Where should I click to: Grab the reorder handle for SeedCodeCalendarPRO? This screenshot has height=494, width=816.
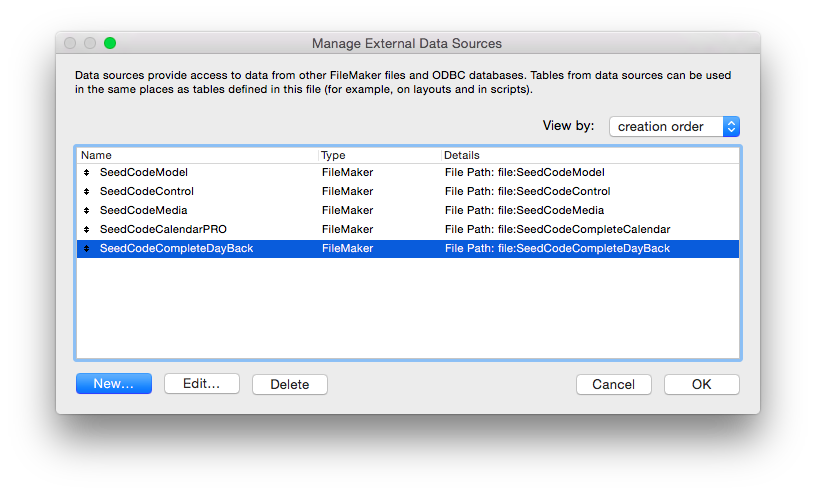pyautogui.click(x=86, y=229)
